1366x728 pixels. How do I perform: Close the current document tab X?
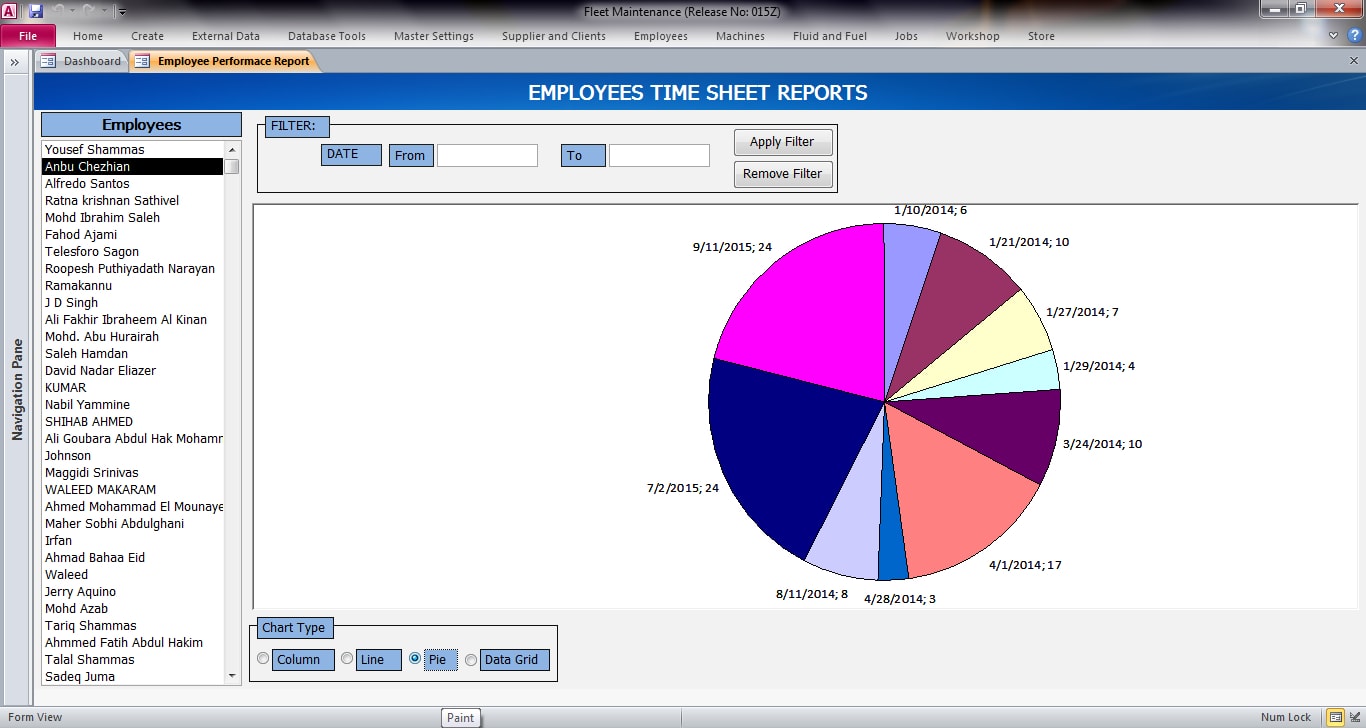[x=1354, y=61]
